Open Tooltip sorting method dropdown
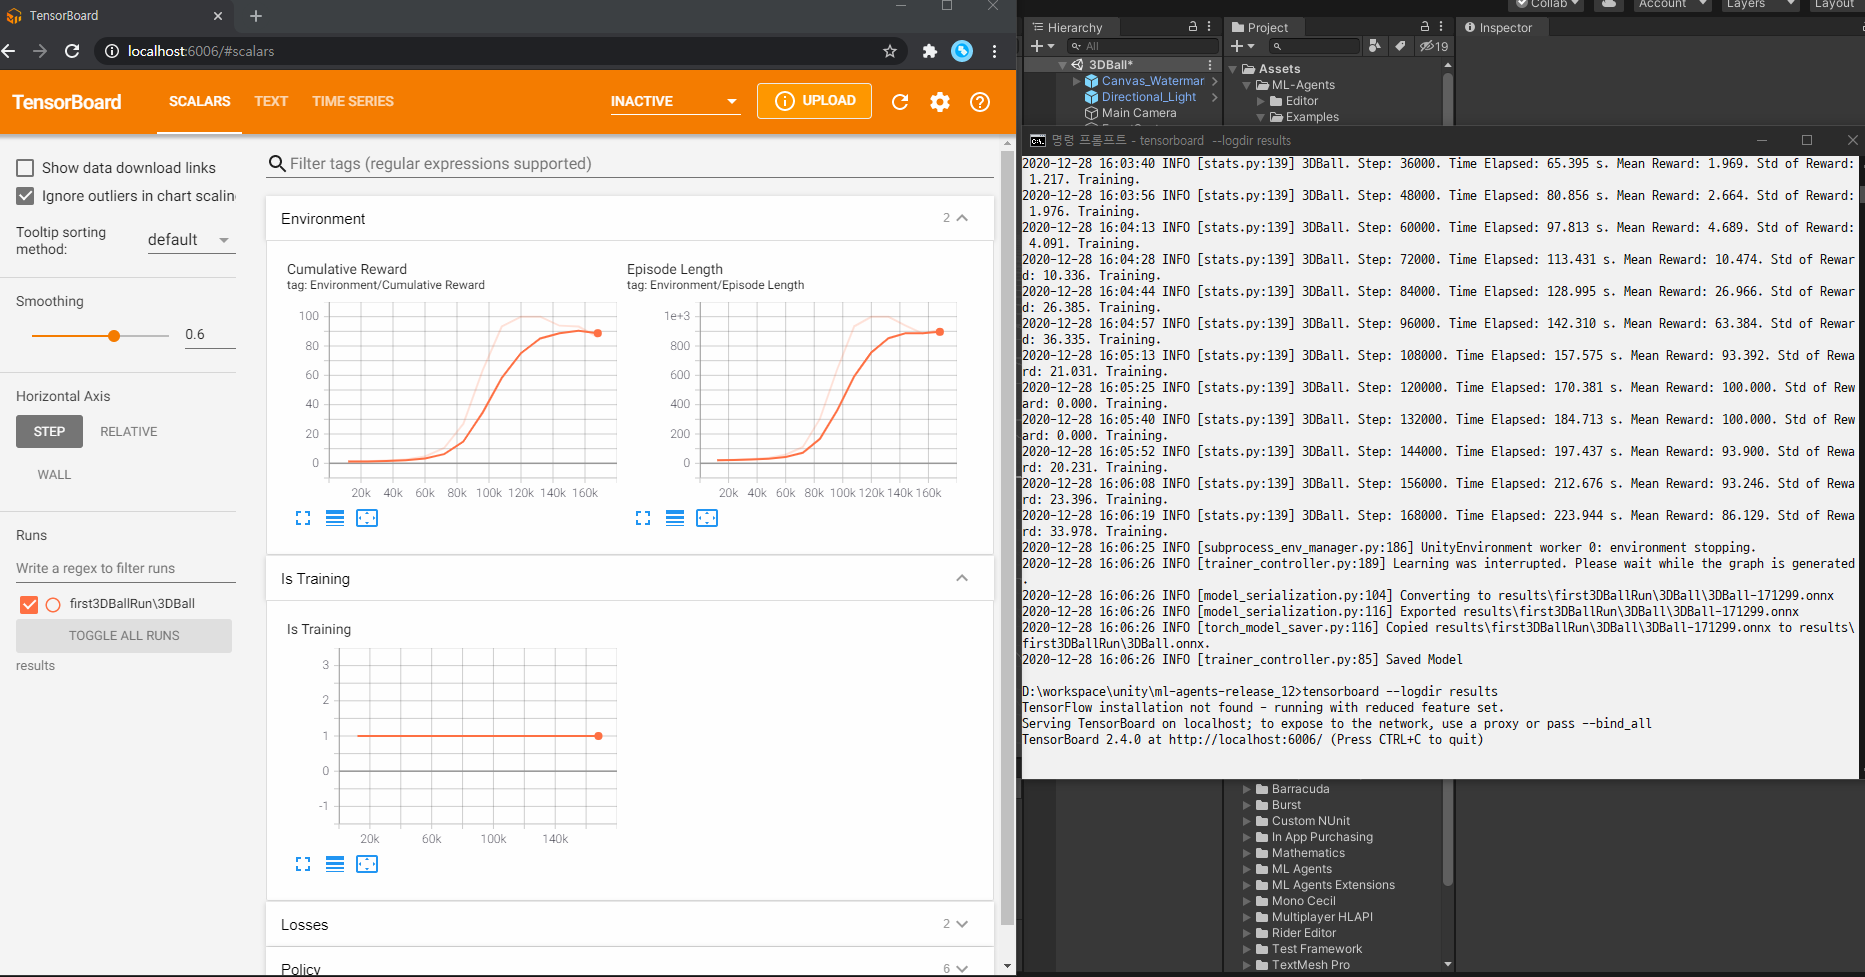 pyautogui.click(x=191, y=240)
